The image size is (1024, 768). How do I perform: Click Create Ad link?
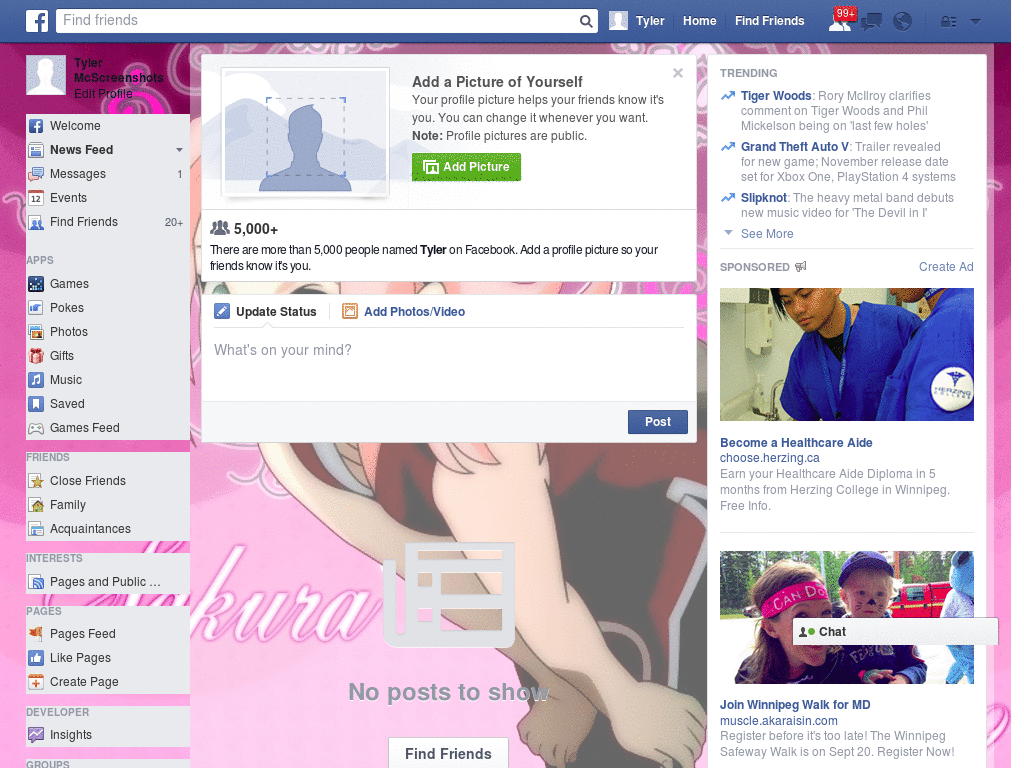pyautogui.click(x=946, y=266)
